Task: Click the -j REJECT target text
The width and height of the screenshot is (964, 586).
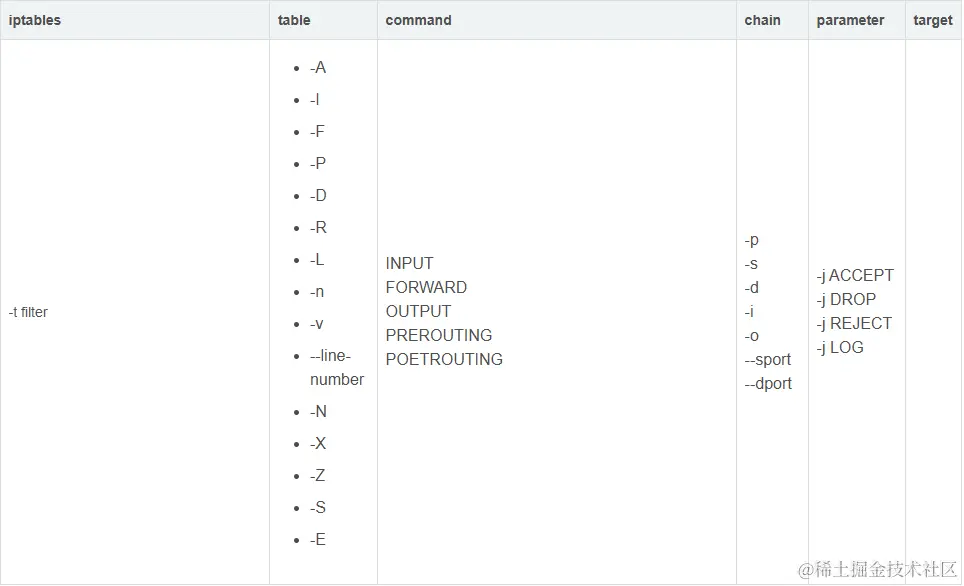Action: point(854,324)
